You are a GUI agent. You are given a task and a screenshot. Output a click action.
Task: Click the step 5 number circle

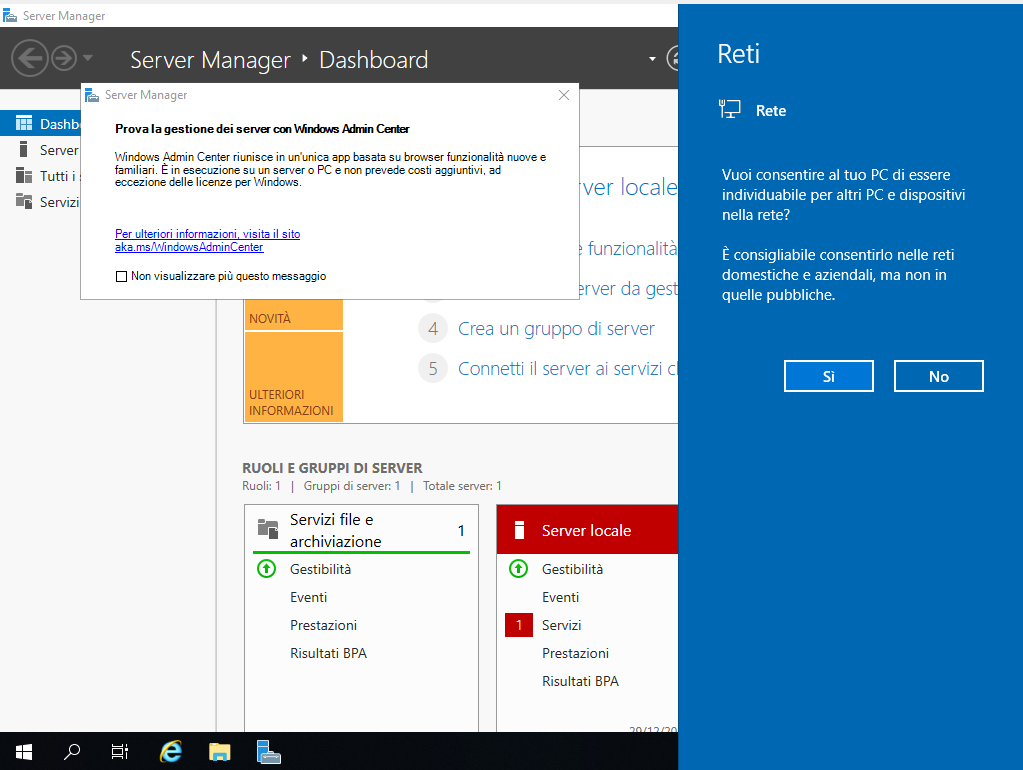433,369
